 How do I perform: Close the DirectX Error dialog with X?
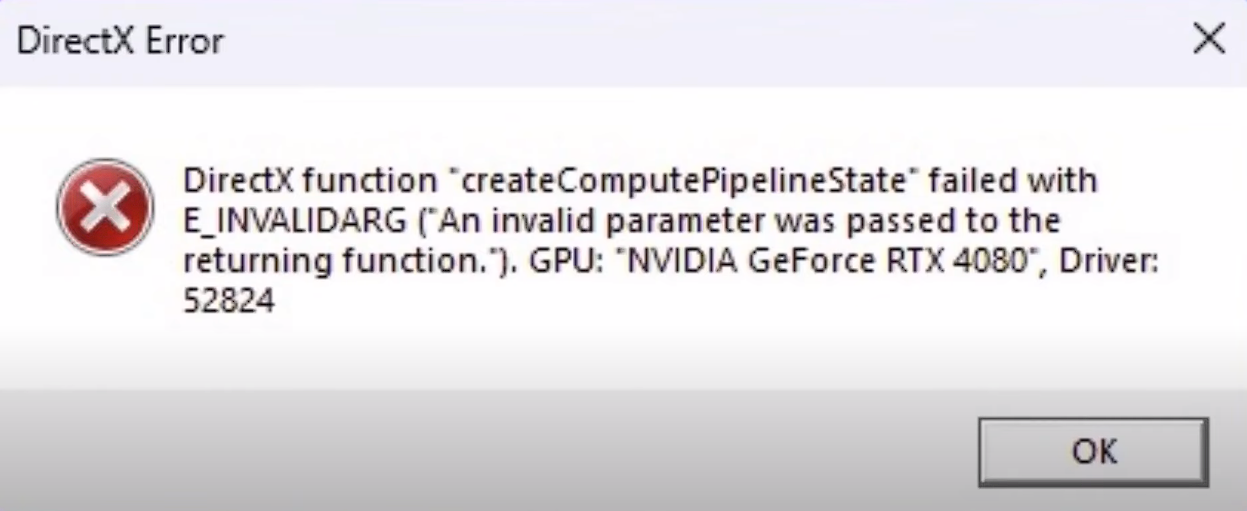pyautogui.click(x=1209, y=40)
